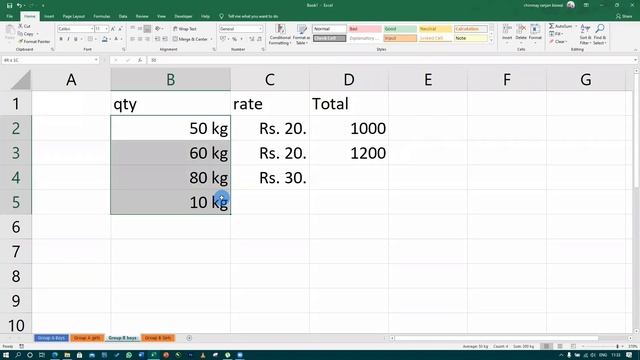This screenshot has width=640, height=360.
Task: Toggle Merge & Center
Action: pos(190,39)
